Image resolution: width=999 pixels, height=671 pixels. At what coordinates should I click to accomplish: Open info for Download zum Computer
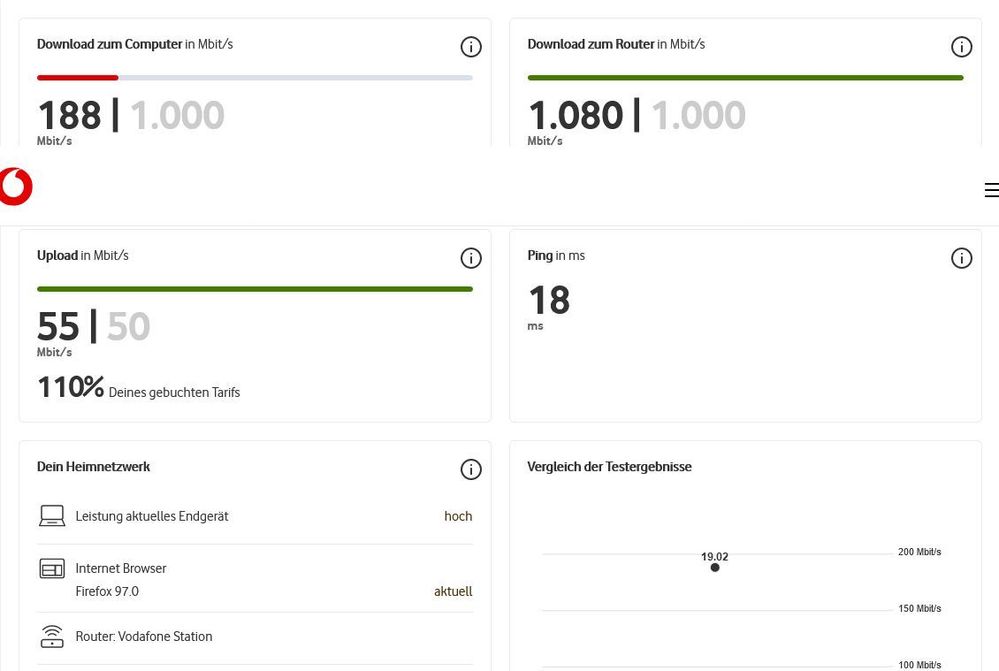pos(471,47)
